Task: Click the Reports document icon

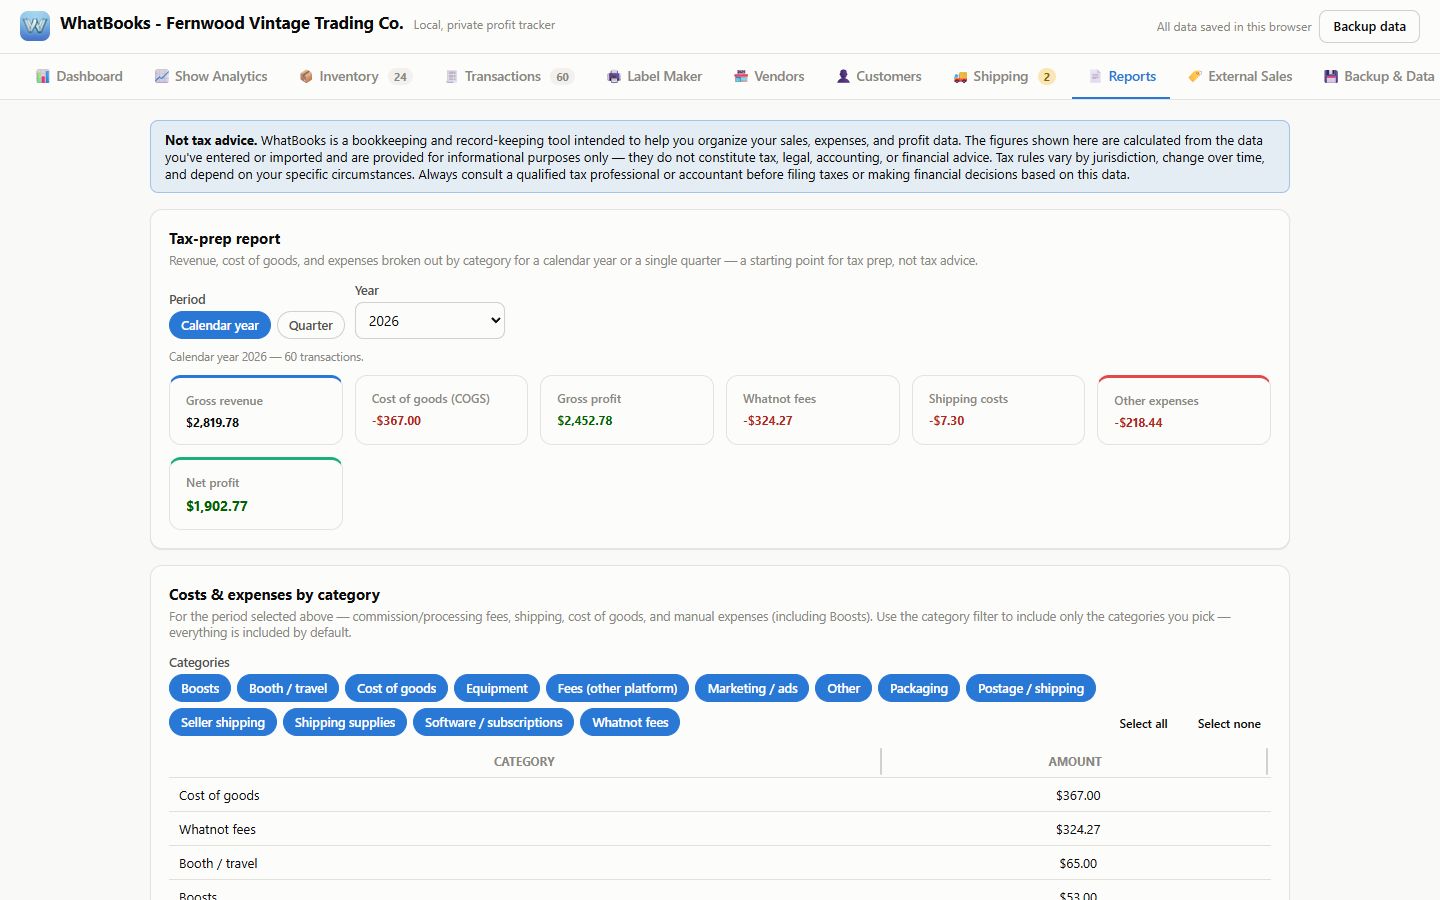Action: pyautogui.click(x=1095, y=76)
